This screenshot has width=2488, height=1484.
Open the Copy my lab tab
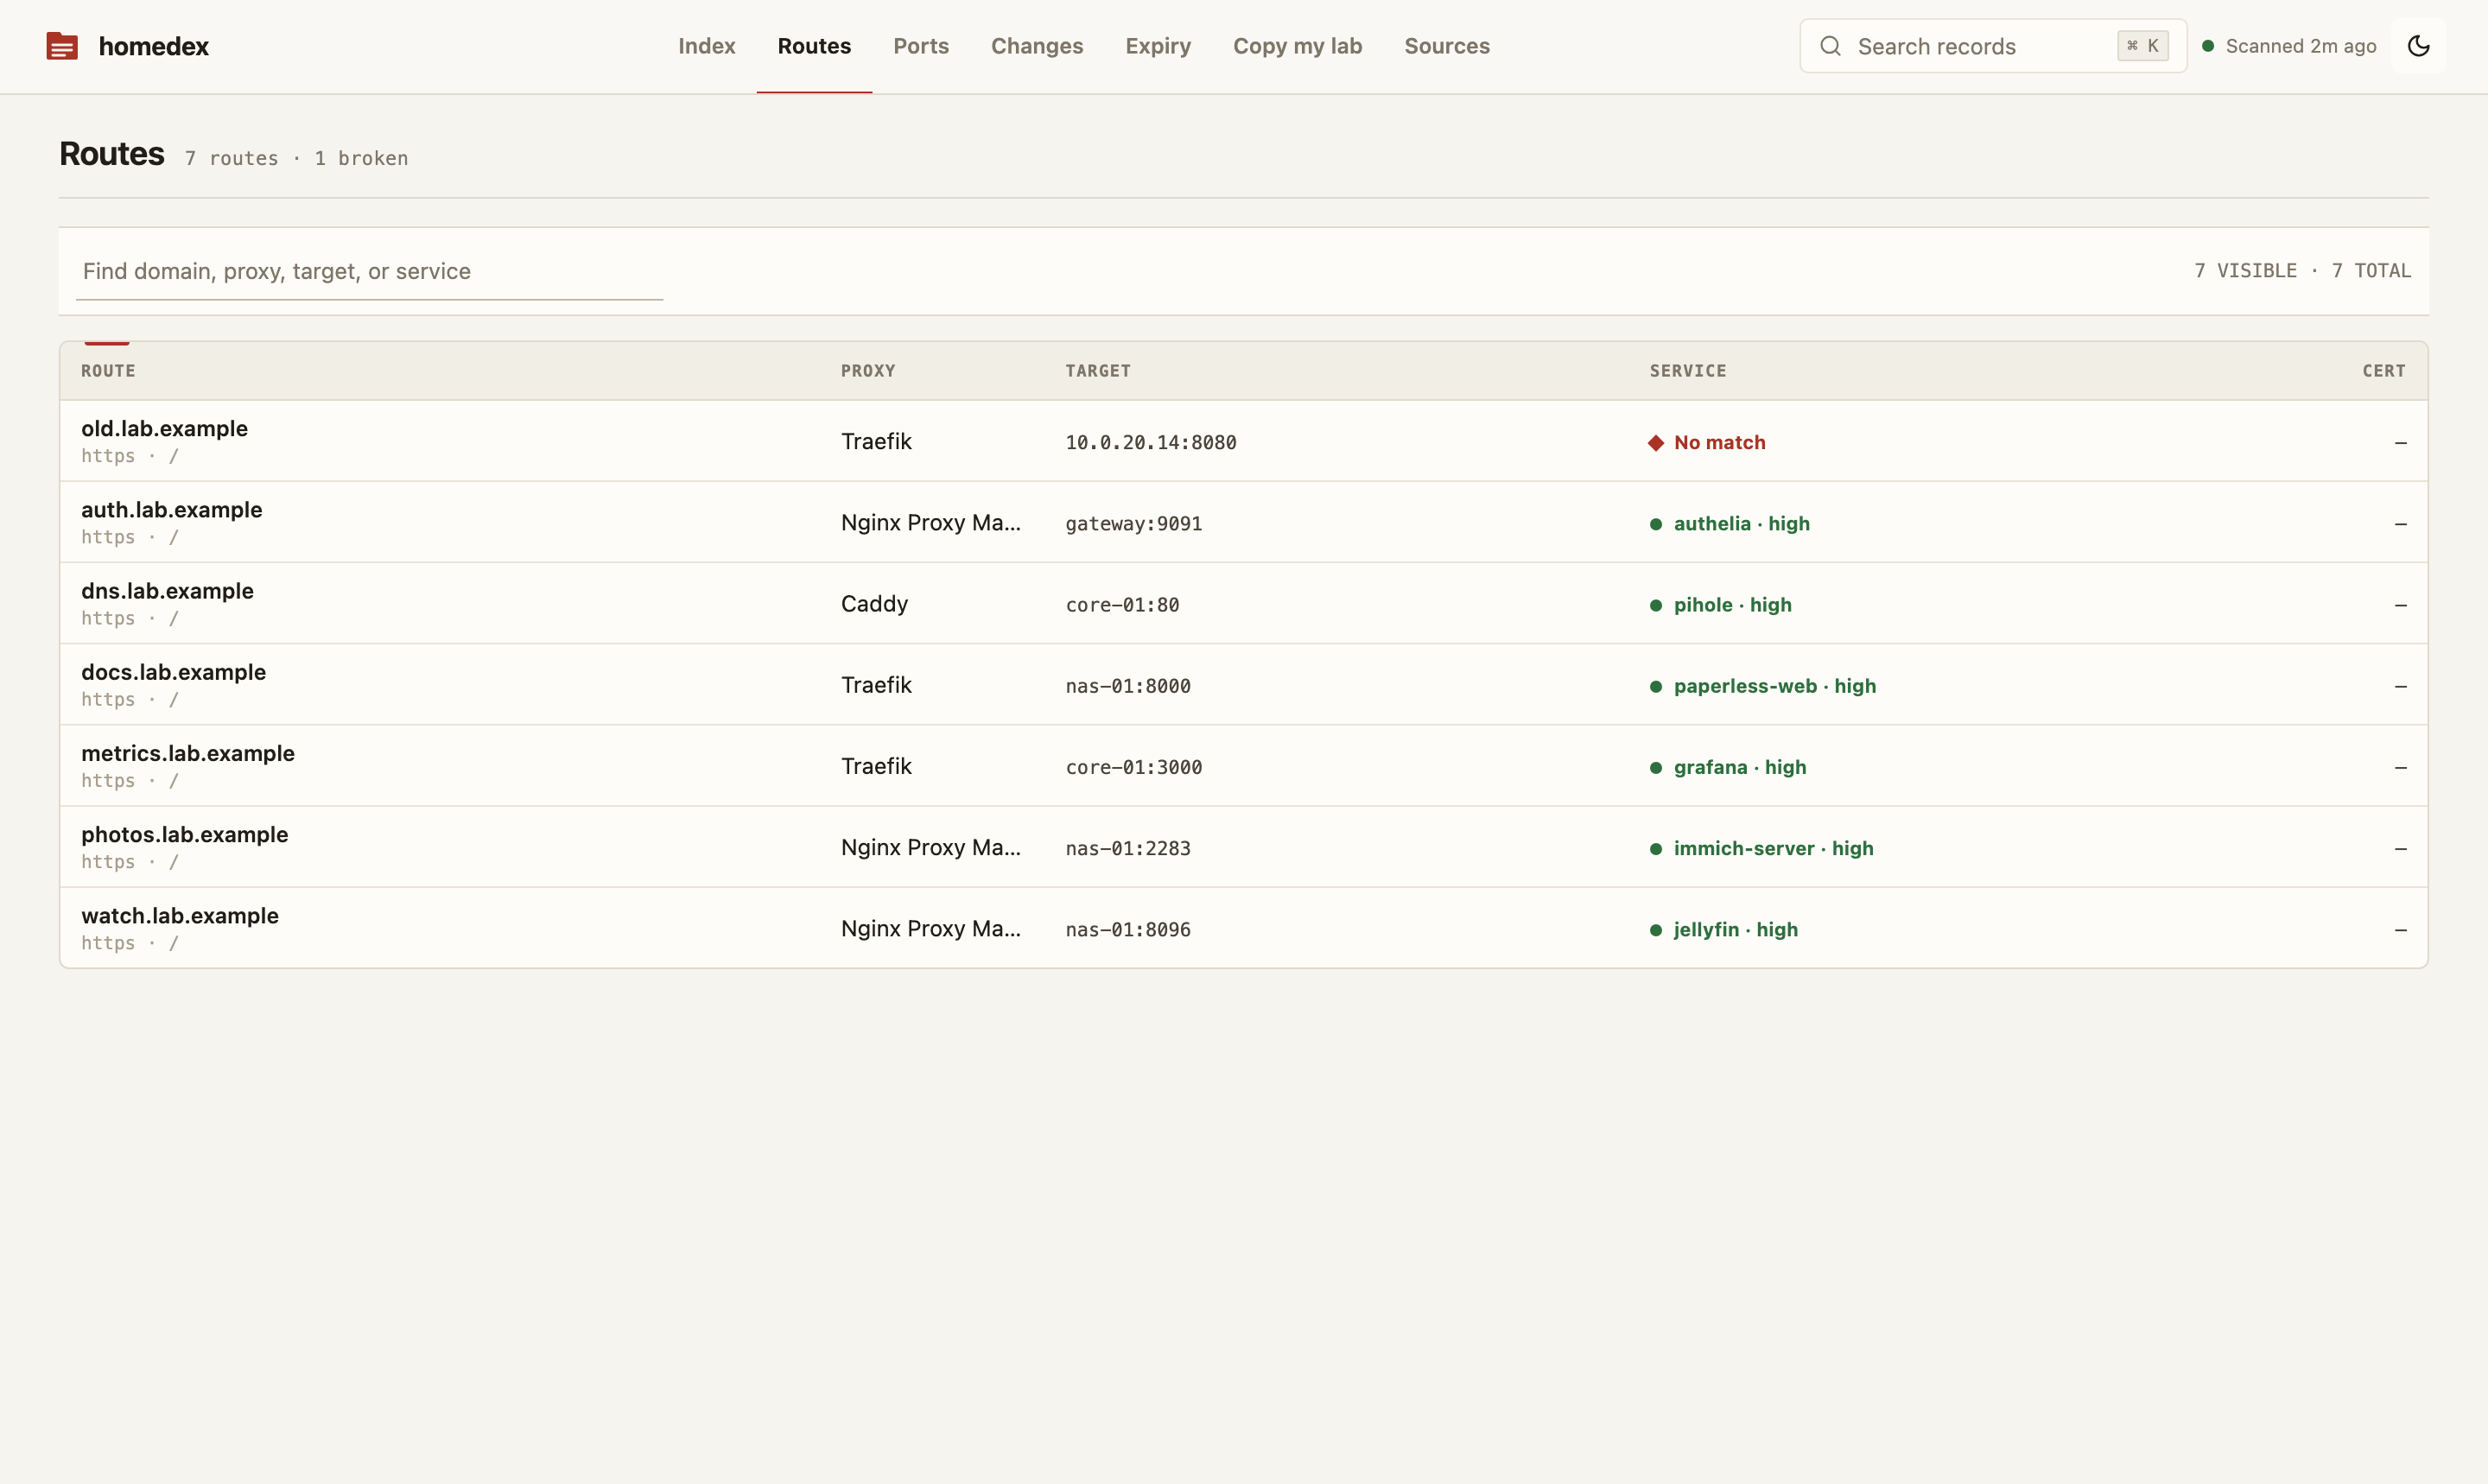tap(1297, 46)
